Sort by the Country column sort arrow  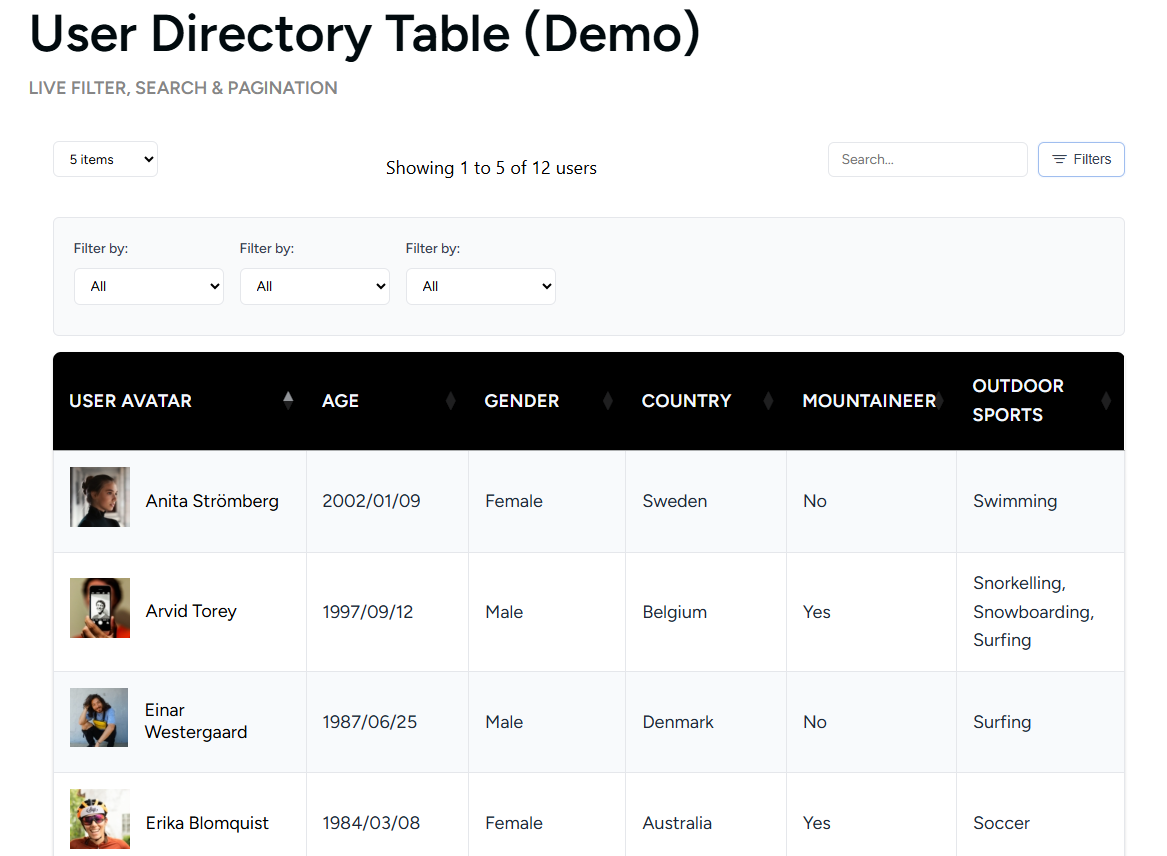click(x=768, y=400)
